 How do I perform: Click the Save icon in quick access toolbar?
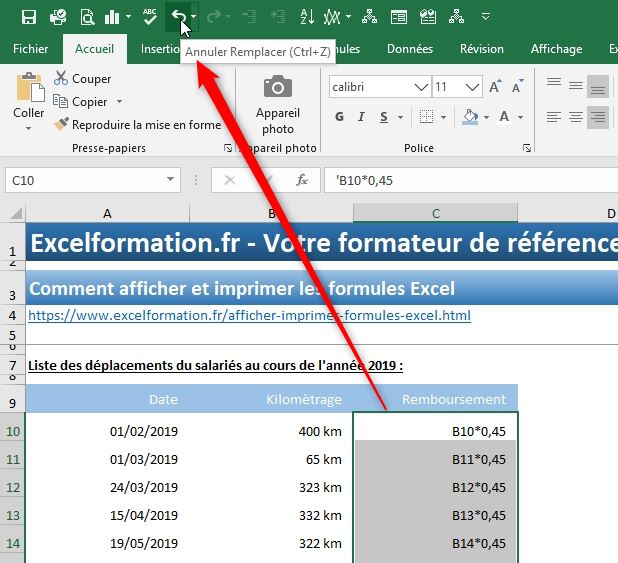(x=29, y=16)
